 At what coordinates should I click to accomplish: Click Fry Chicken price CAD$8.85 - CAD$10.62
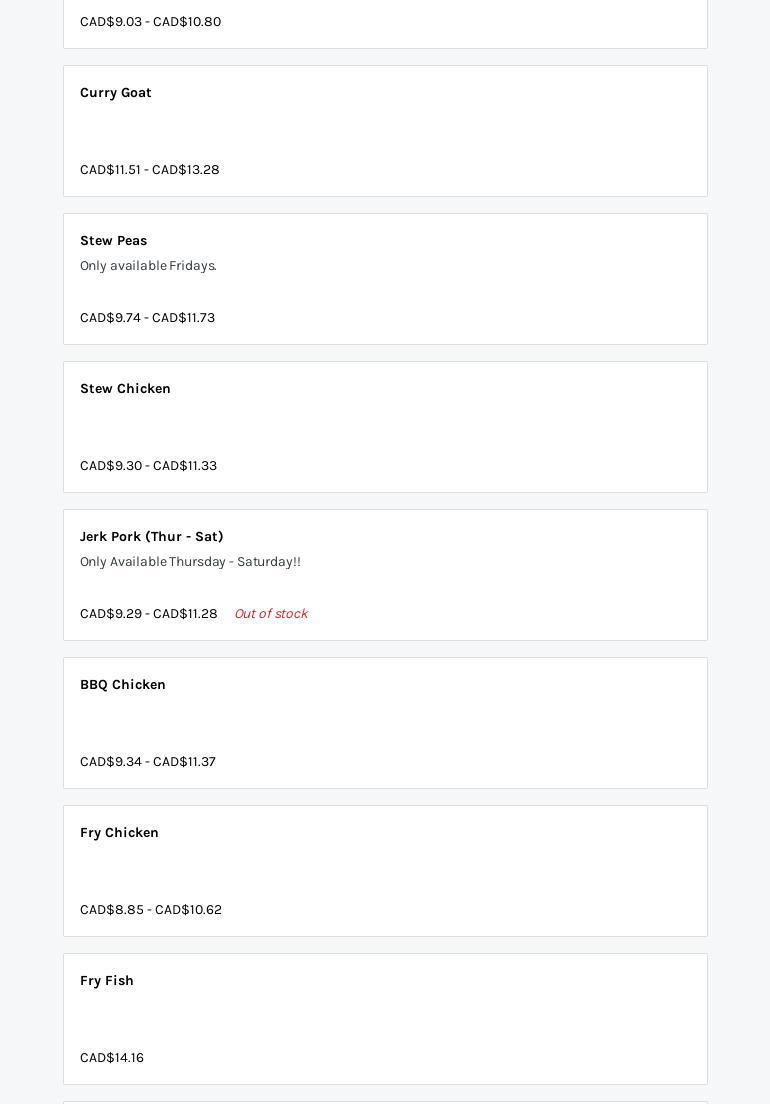coord(151,910)
